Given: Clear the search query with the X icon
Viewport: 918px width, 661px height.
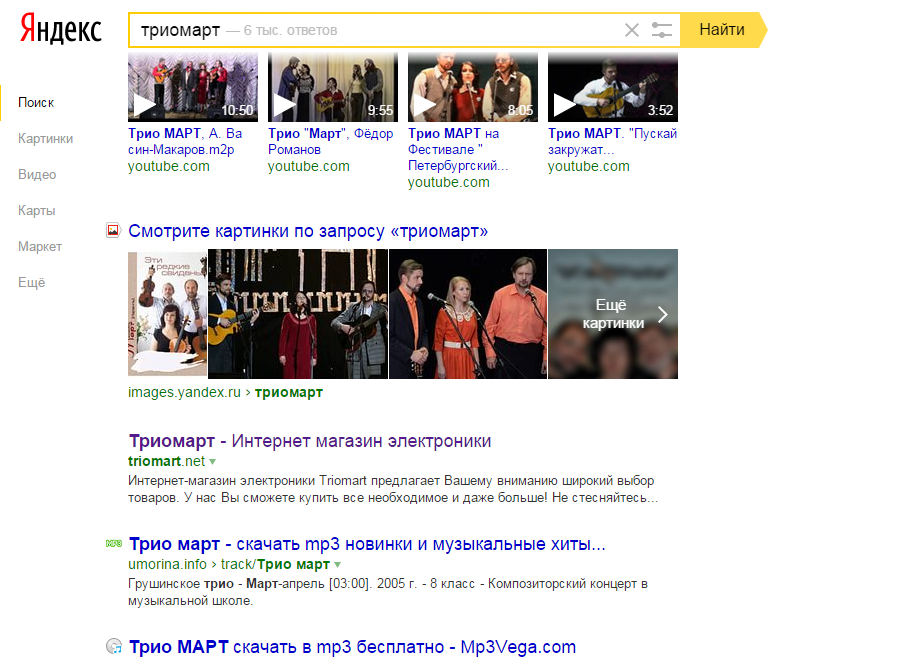Looking at the screenshot, I should [x=632, y=30].
